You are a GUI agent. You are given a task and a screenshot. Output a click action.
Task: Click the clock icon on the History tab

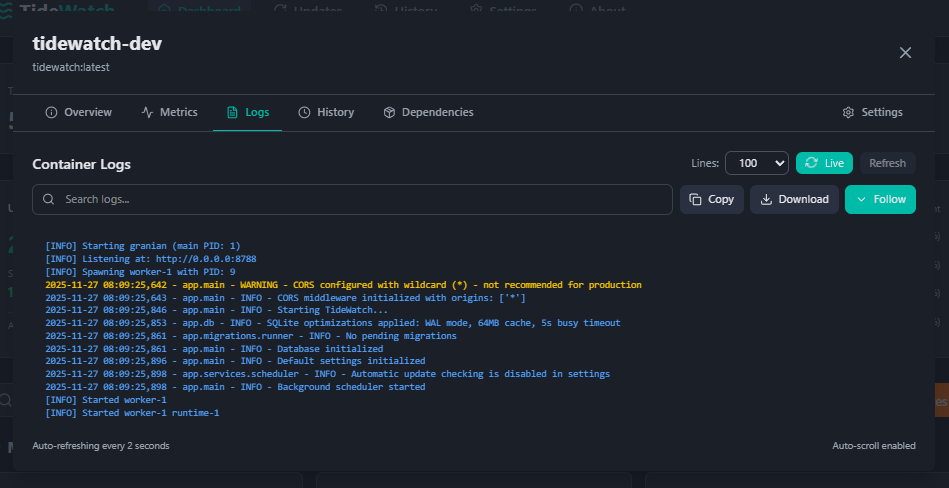coord(305,113)
